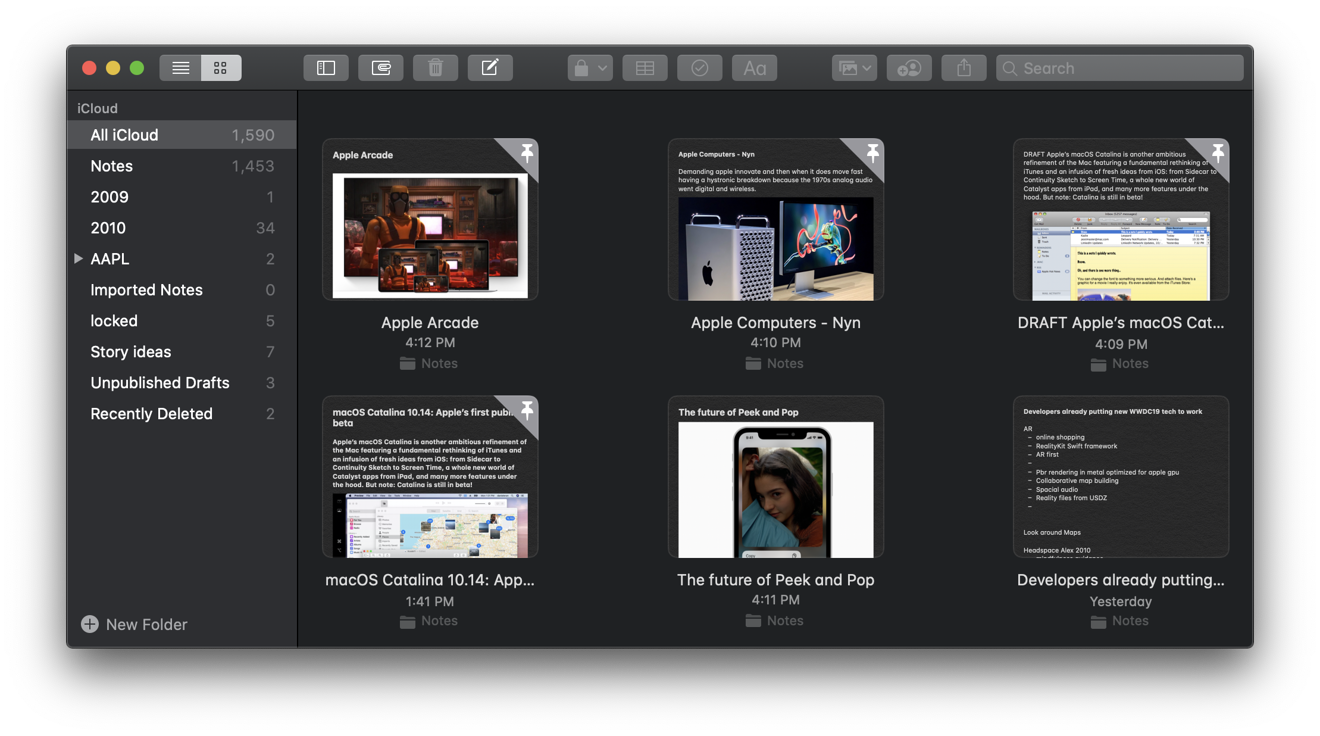Click the 4:11 PM timestamp
This screenshot has width=1320, height=736.
(x=776, y=600)
